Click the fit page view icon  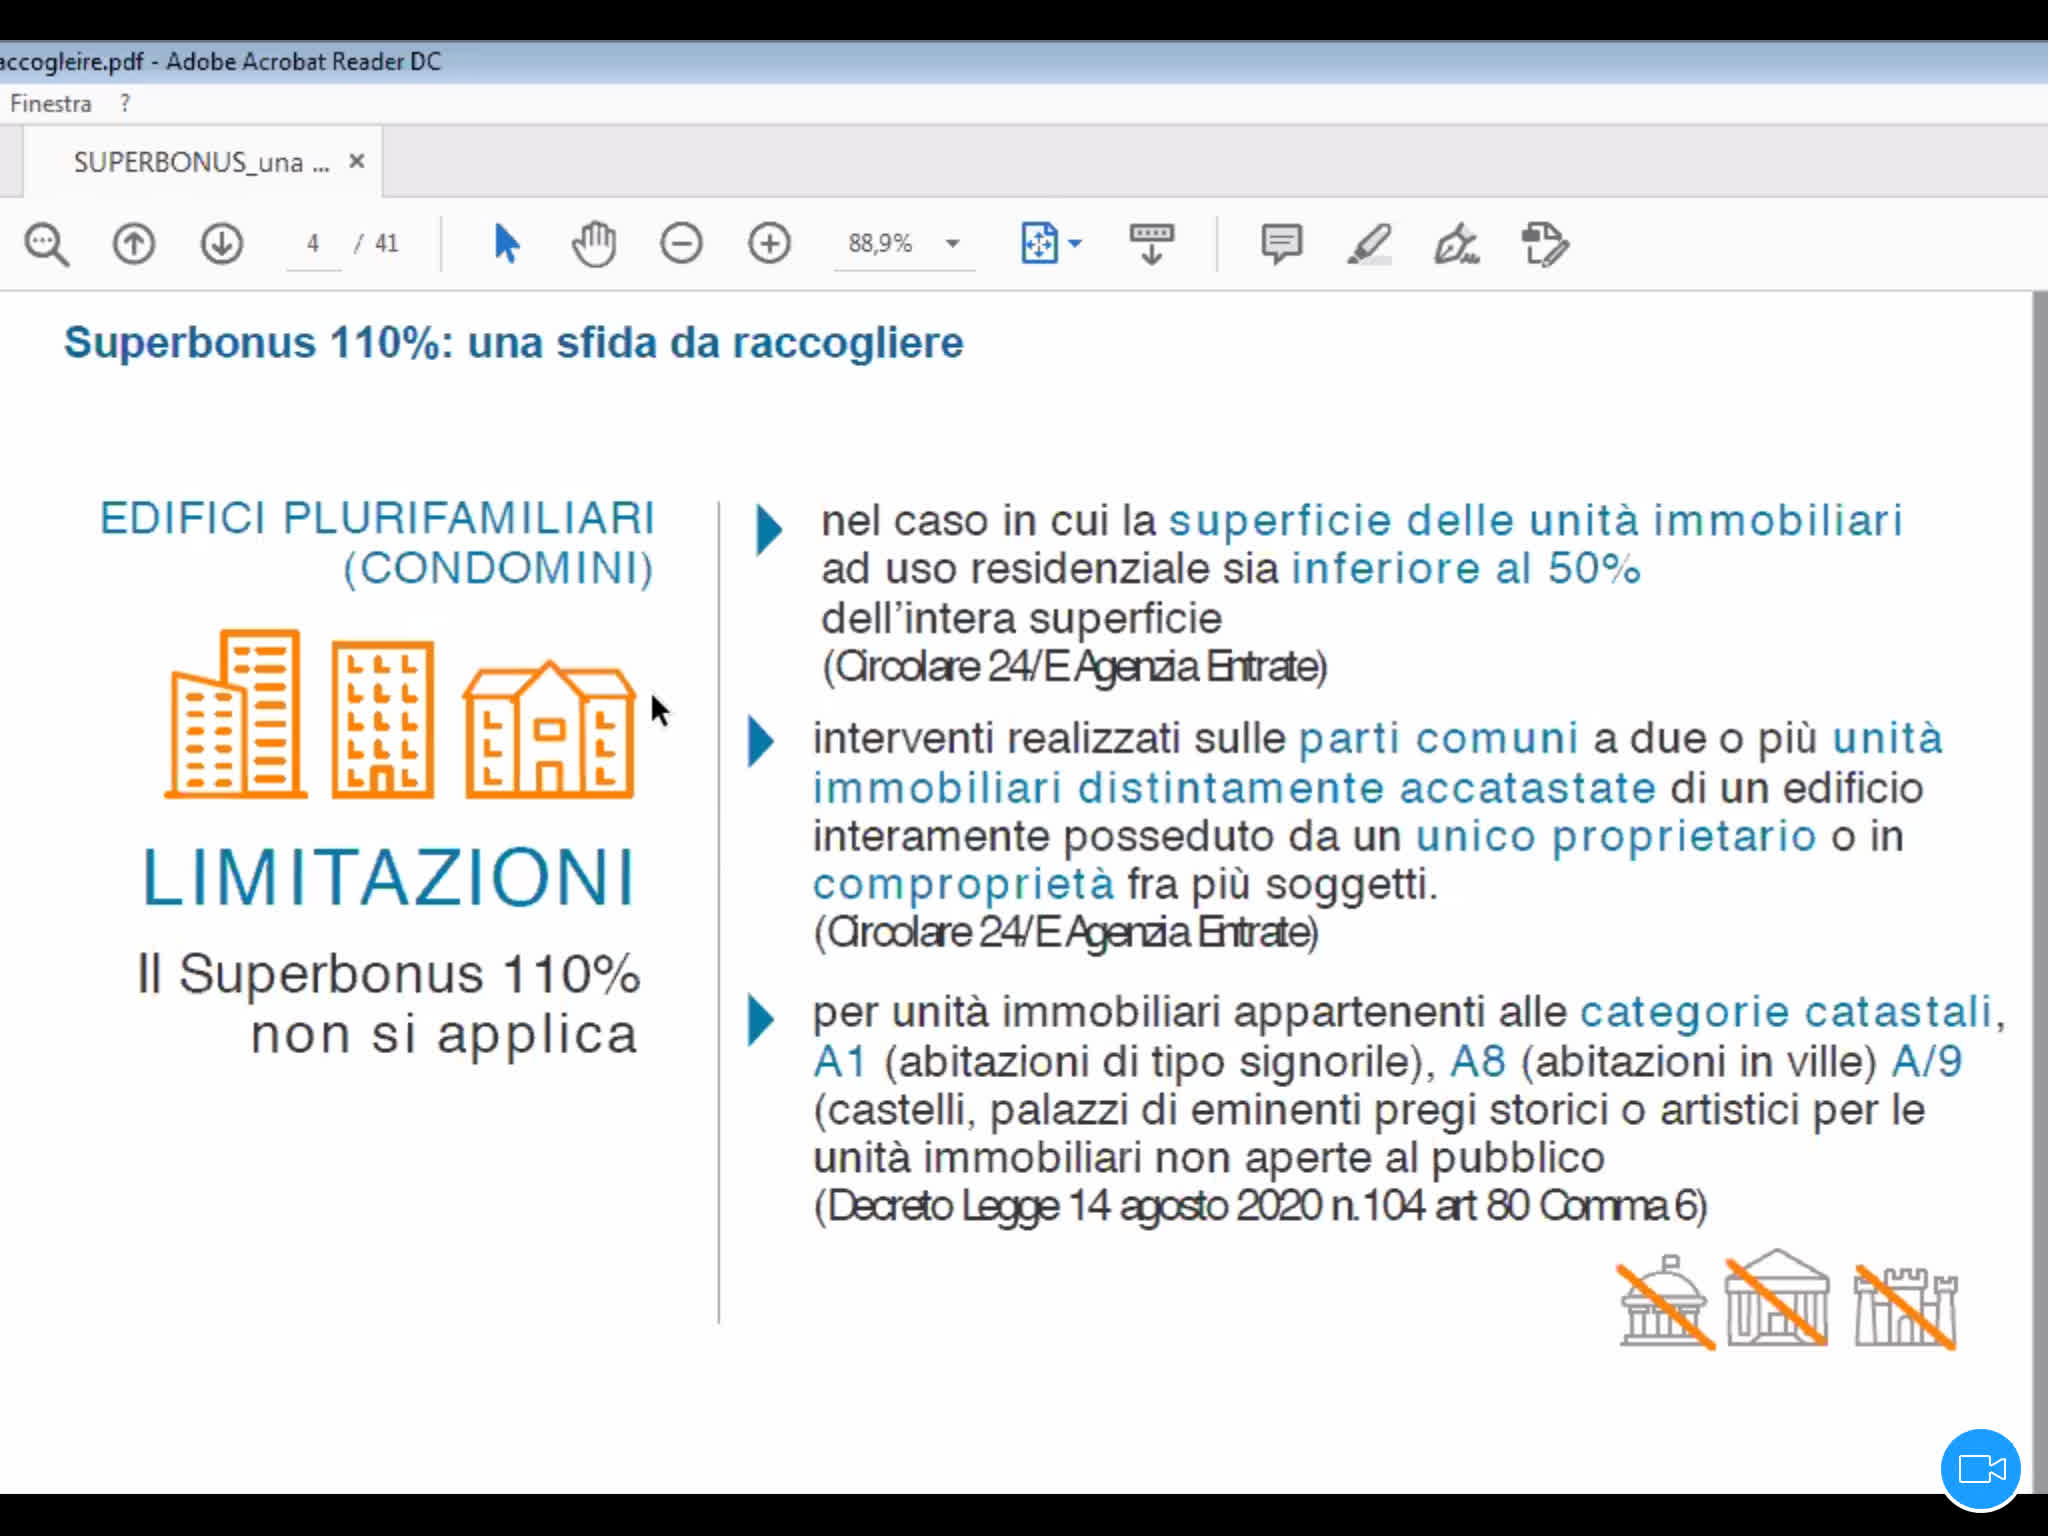click(x=1039, y=244)
